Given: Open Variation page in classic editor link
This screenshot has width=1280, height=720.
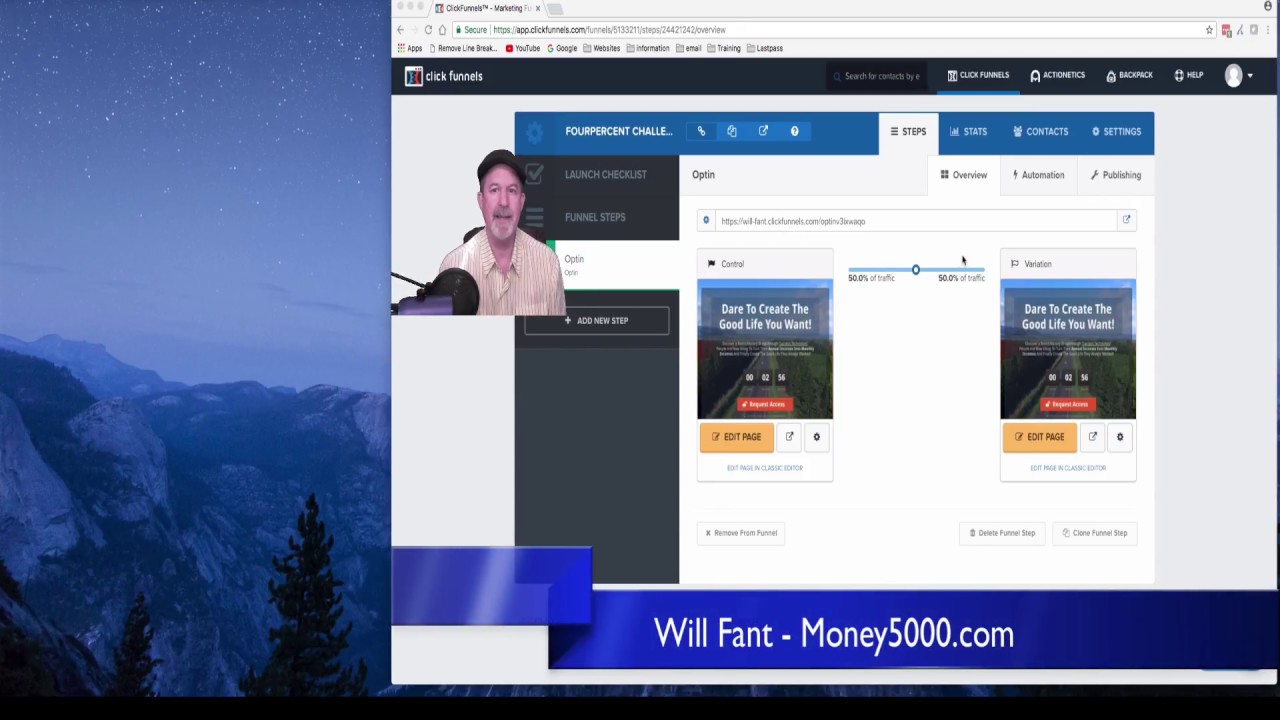Looking at the screenshot, I should (x=1068, y=468).
